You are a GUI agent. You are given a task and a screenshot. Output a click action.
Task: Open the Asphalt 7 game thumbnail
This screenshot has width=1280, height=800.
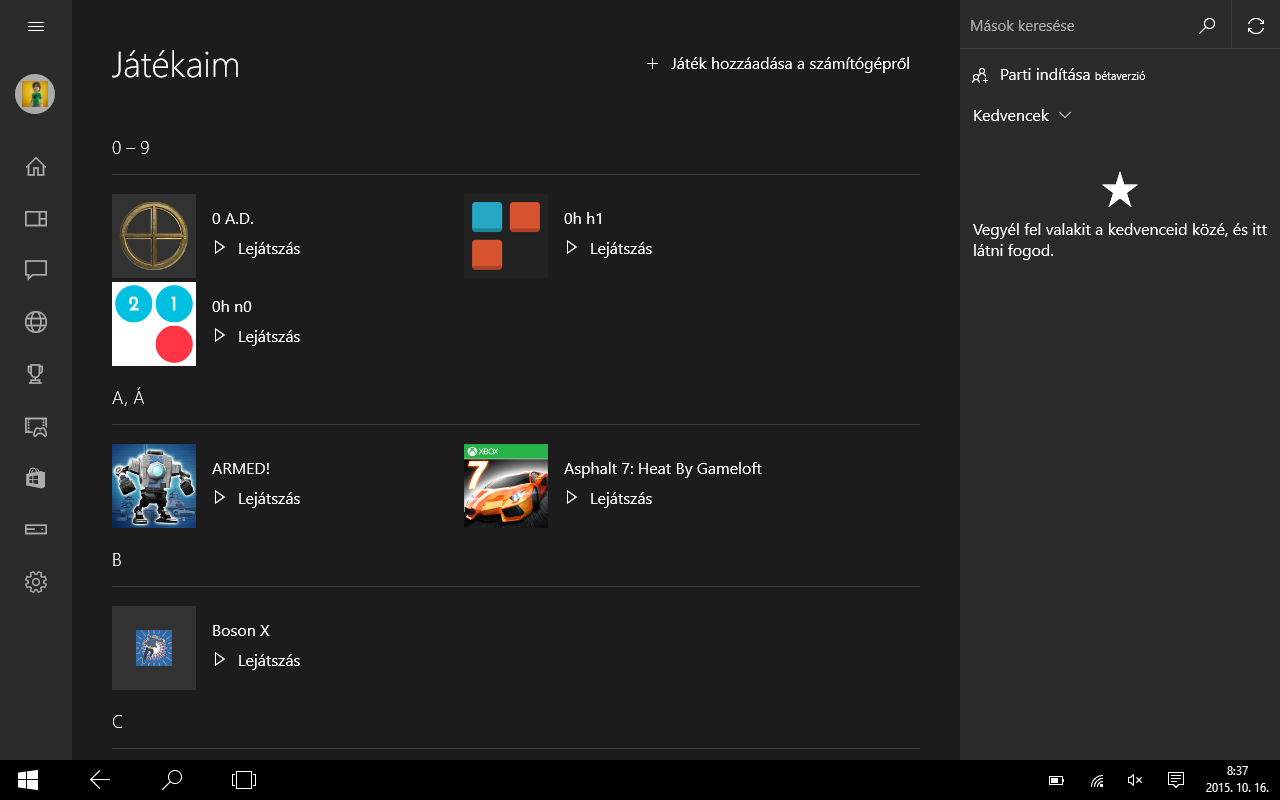point(506,486)
